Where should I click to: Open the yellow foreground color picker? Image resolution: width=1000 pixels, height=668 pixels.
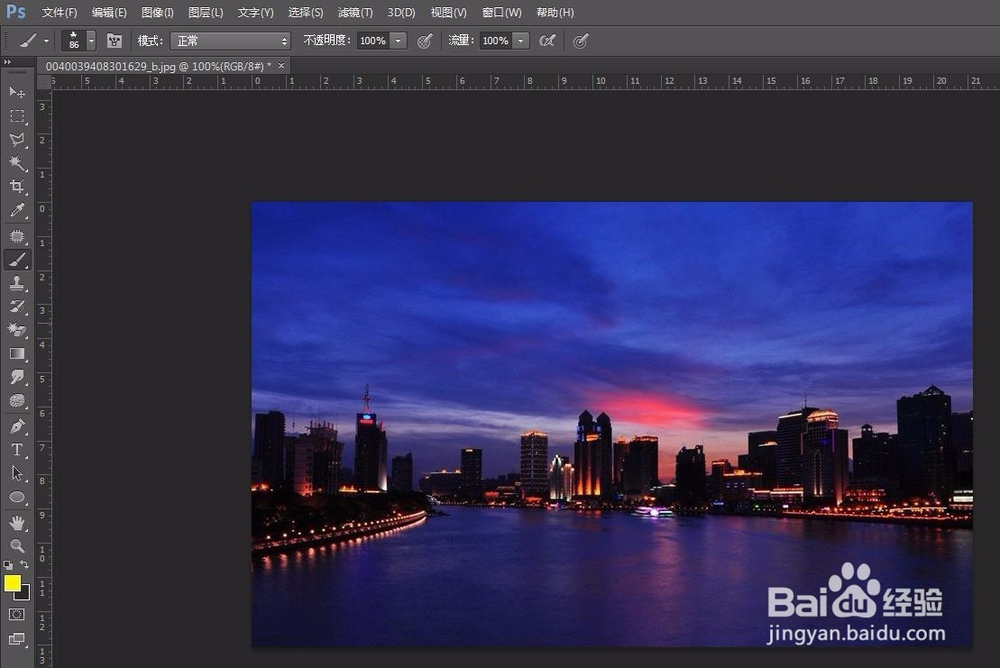tap(12, 583)
